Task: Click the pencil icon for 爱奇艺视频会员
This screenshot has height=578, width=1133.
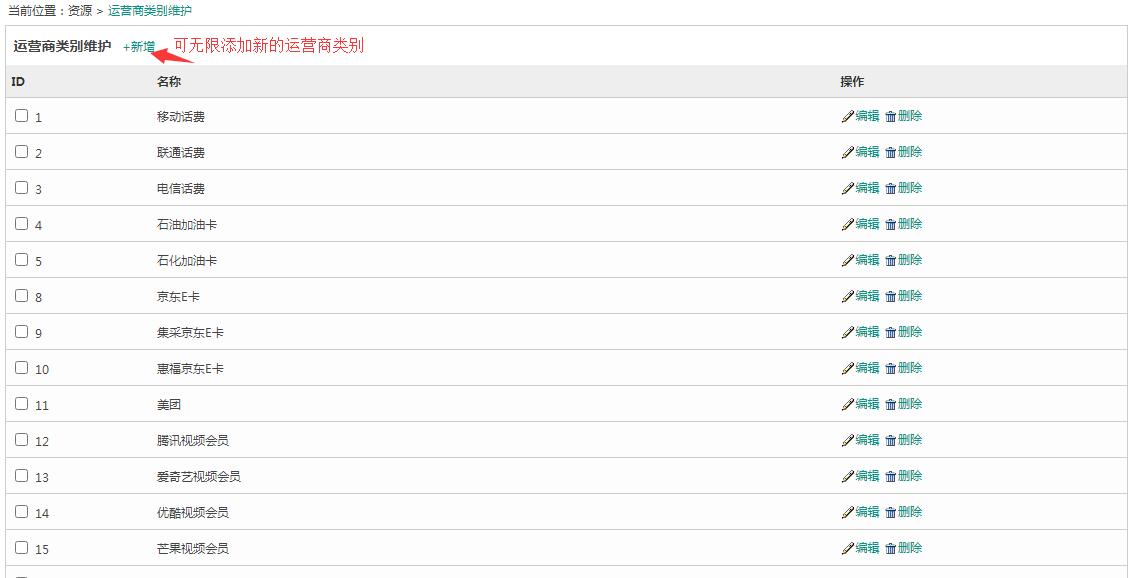Action: pyautogui.click(x=848, y=476)
